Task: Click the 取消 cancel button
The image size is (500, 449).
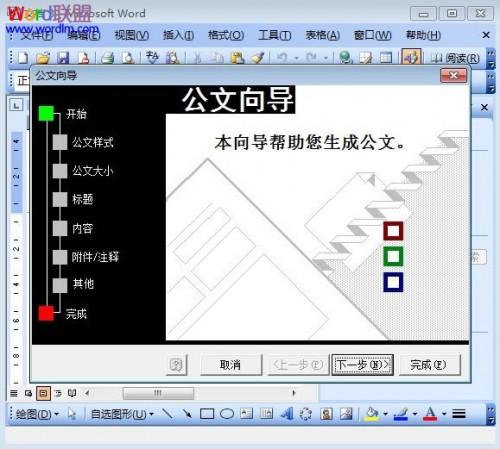Action: coord(231,365)
